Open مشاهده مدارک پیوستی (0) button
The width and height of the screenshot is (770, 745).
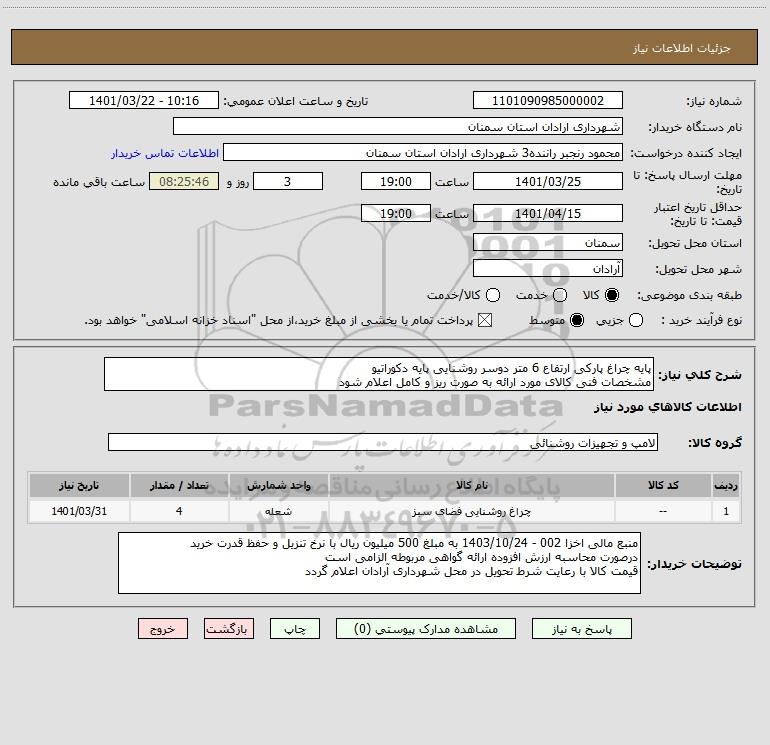tap(426, 629)
